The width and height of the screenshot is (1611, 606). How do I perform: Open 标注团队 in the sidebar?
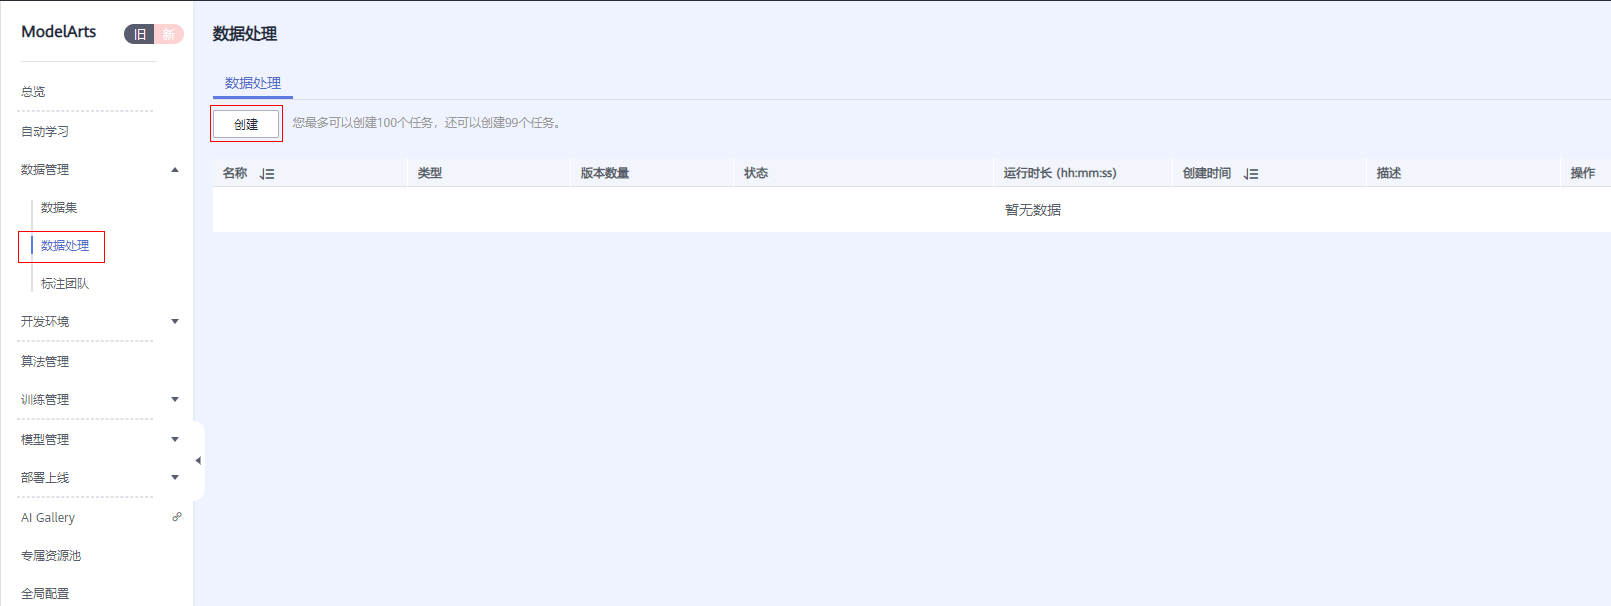(x=65, y=284)
